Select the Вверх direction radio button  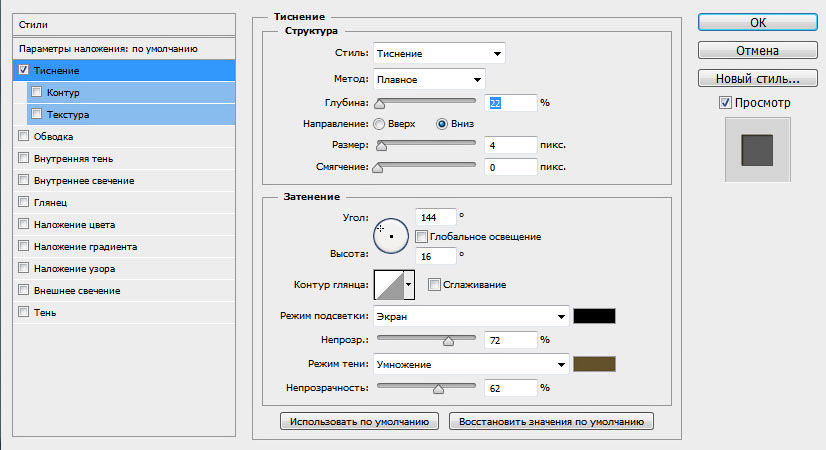click(379, 124)
